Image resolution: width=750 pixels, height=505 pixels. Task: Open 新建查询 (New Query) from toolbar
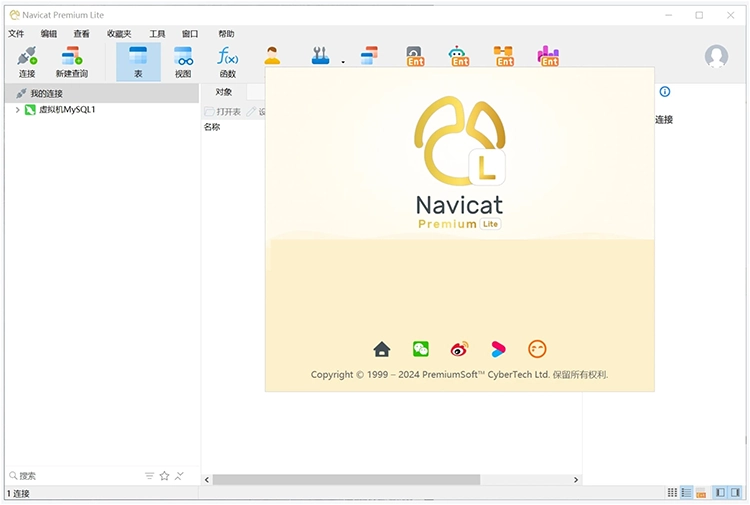click(x=71, y=61)
